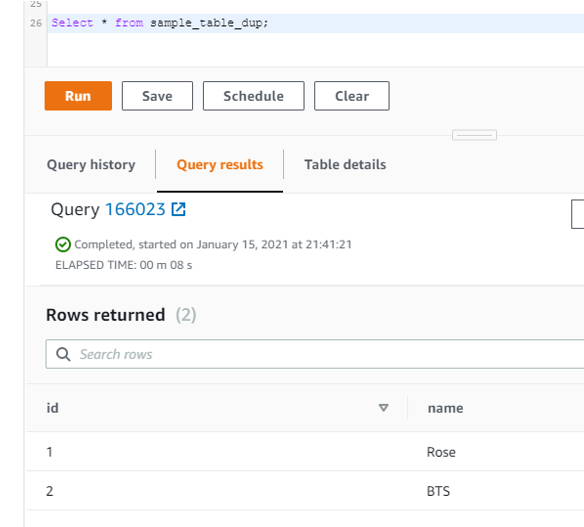Click the ELAPSED TIME text
The width and height of the screenshot is (584, 527).
point(124,265)
